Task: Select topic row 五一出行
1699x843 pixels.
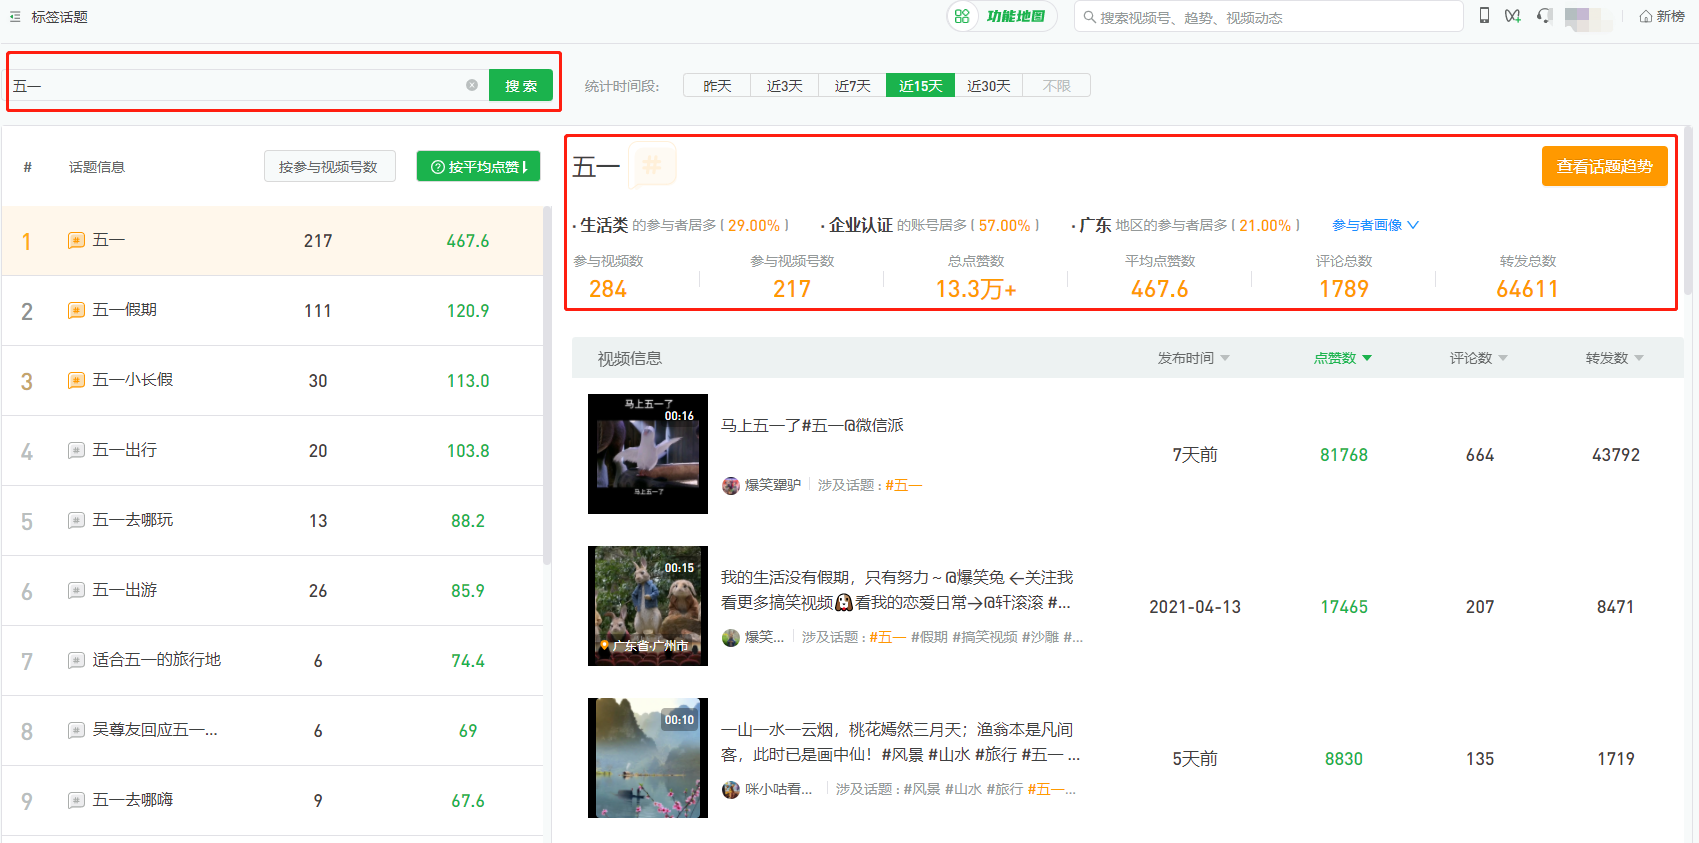Action: 272,451
